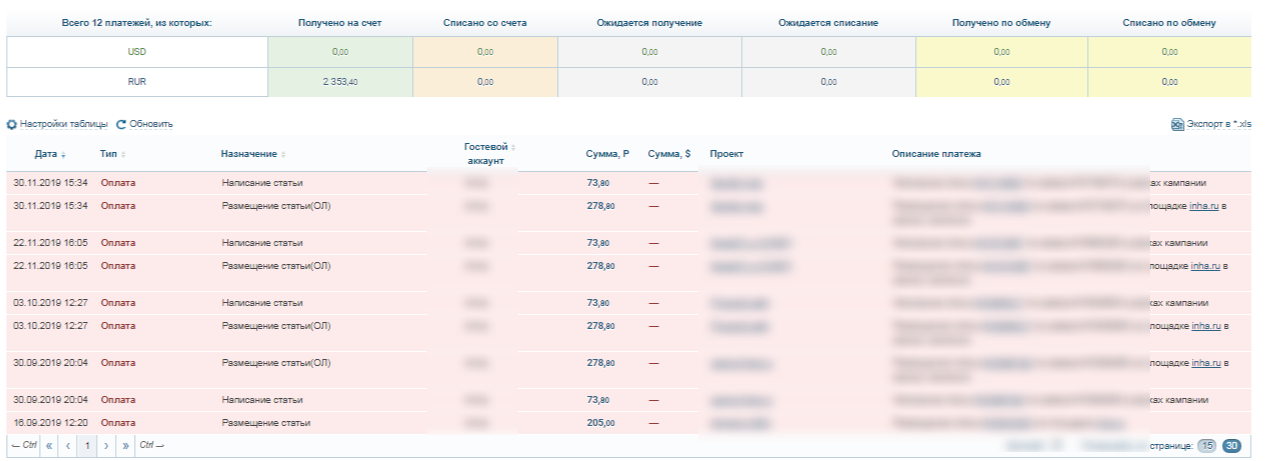
Task: Show 30 rows per page
Action: click(x=1232, y=446)
